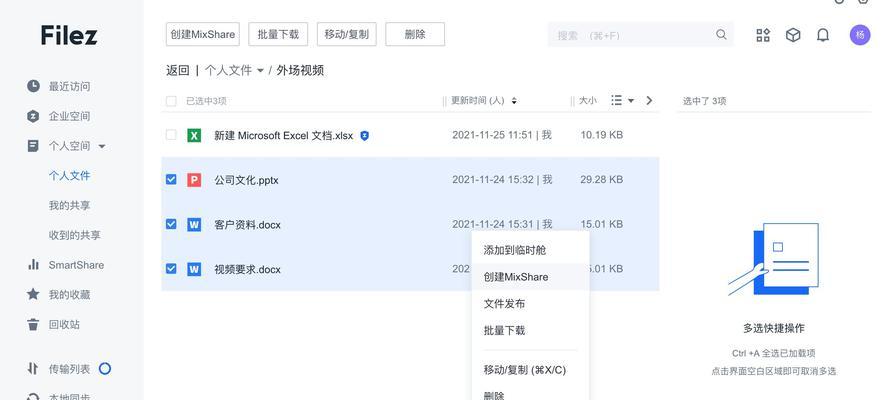Click the 2021-11-25 11:51 timestamp
881x400 pixels.
[492, 135]
